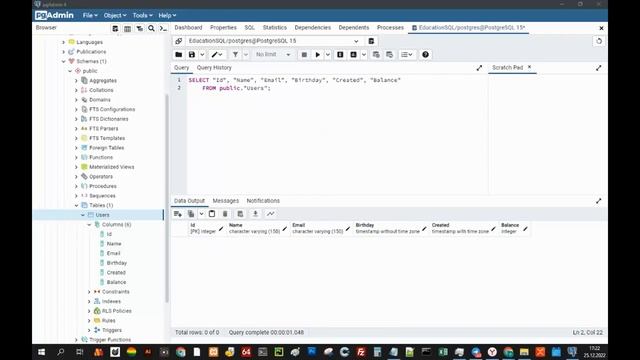Open file icon in query toolbar
Screen dimensions: 640x360
click(178, 55)
